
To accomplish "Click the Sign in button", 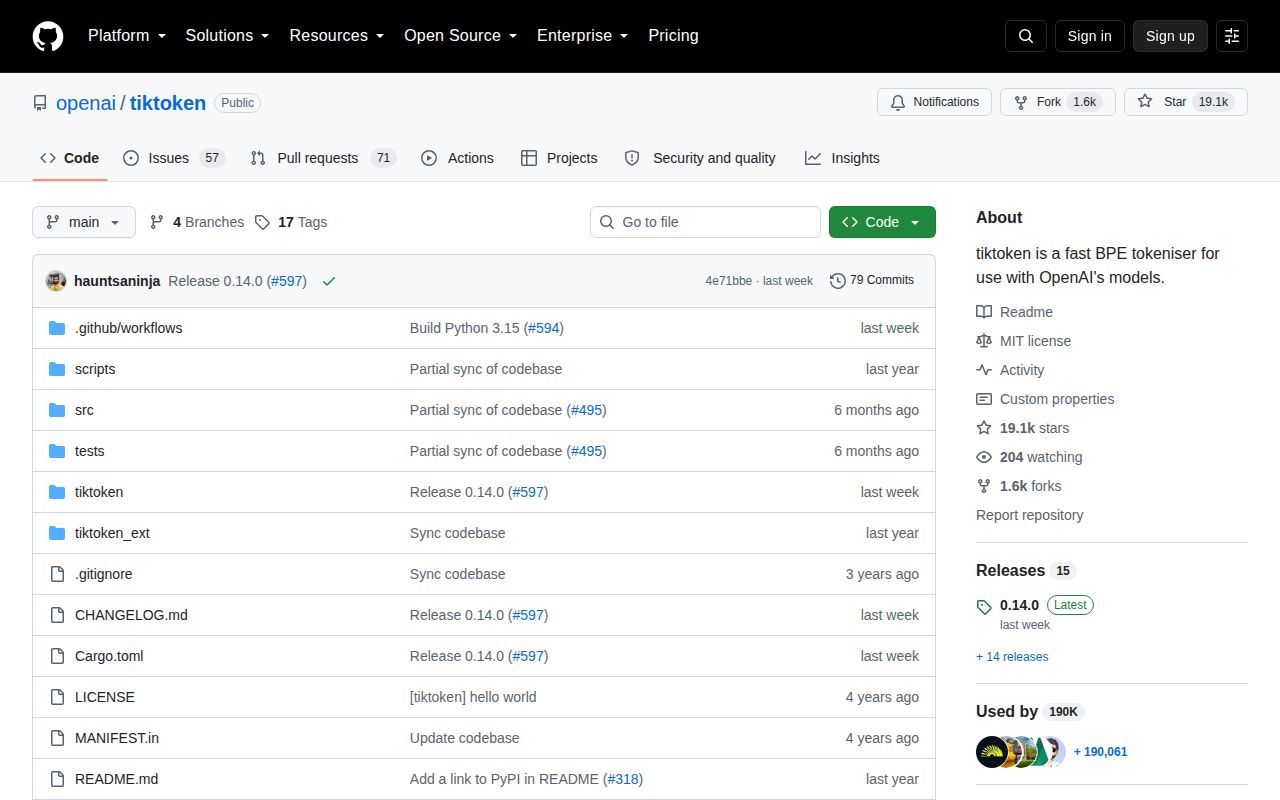I will pyautogui.click(x=1089, y=36).
